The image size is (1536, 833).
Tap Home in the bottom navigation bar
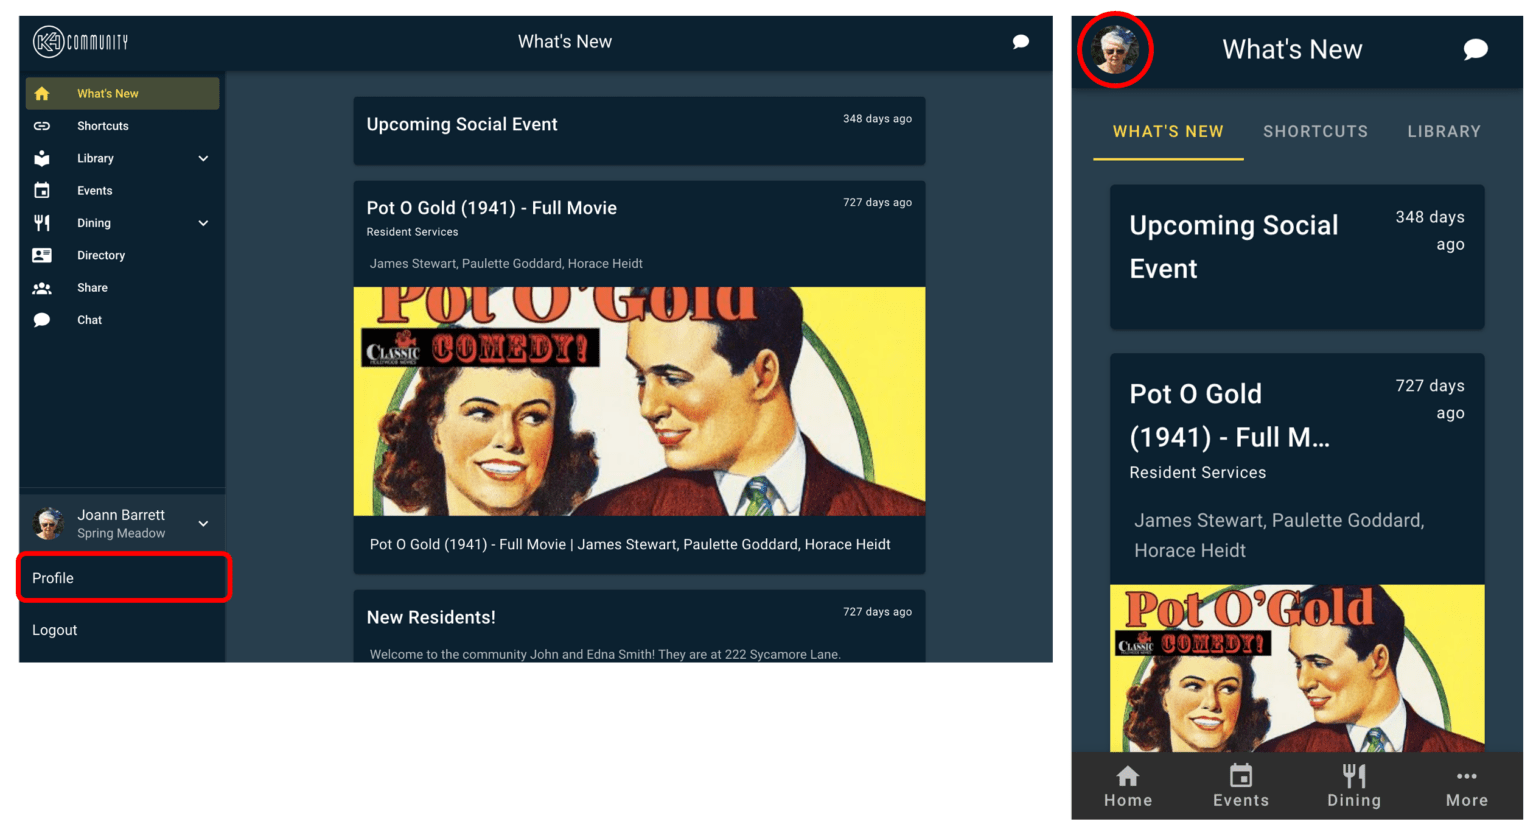pos(1128,786)
